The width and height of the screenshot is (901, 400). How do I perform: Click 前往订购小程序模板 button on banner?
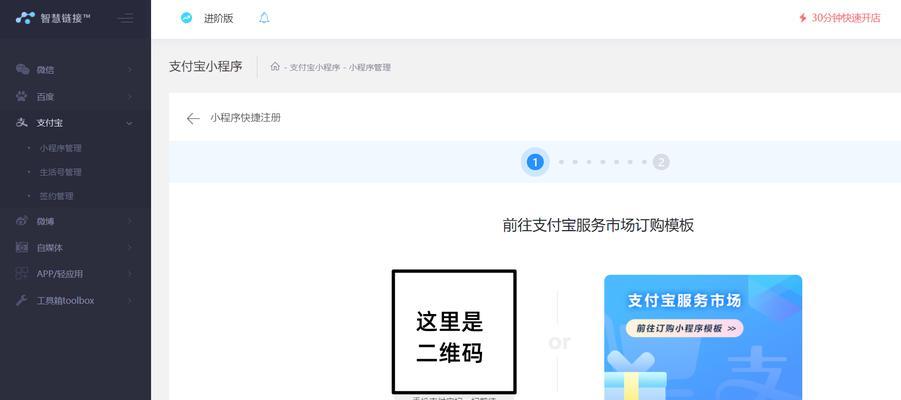pos(684,328)
